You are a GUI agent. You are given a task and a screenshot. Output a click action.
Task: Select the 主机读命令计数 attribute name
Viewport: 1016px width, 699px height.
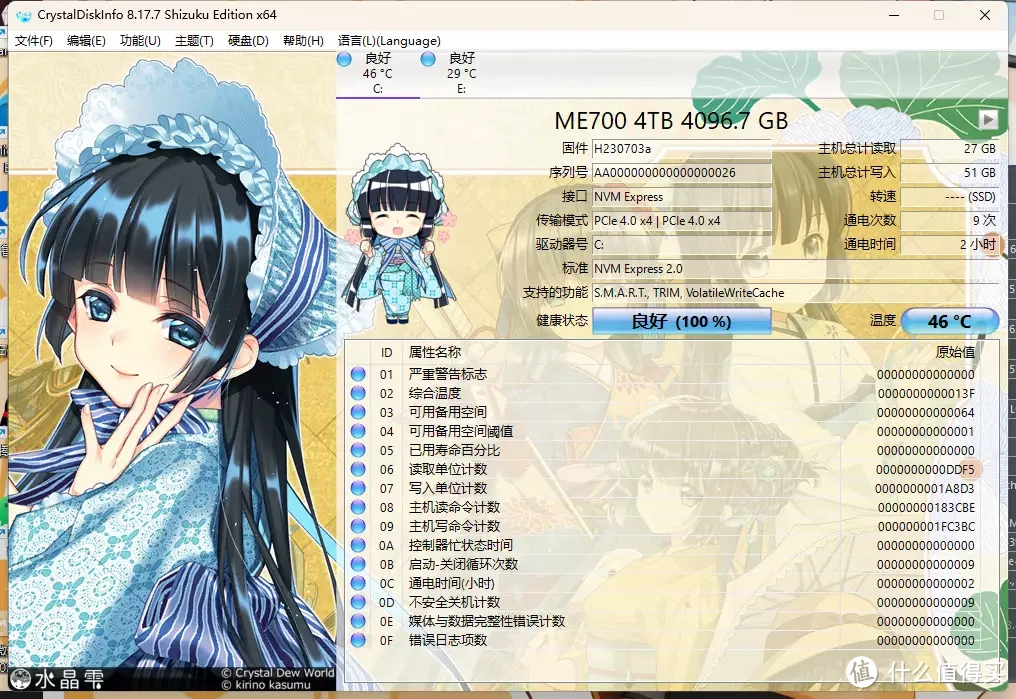(454, 507)
